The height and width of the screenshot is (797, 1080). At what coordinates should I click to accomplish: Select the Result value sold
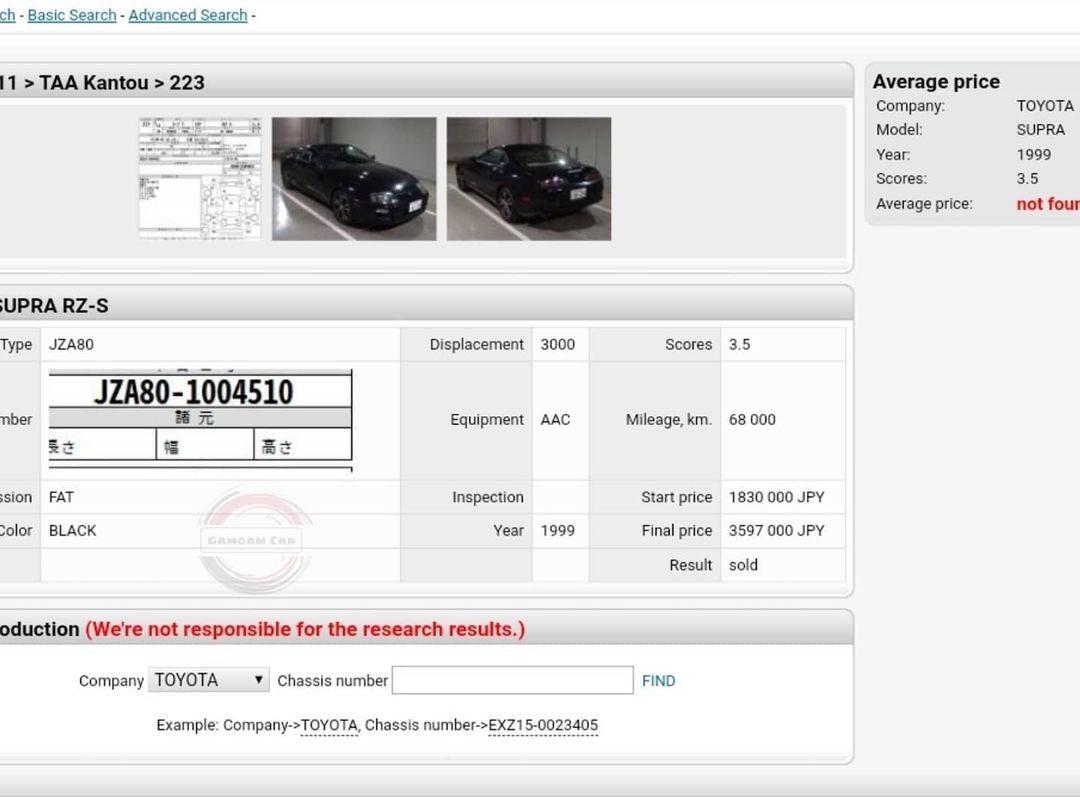click(743, 565)
